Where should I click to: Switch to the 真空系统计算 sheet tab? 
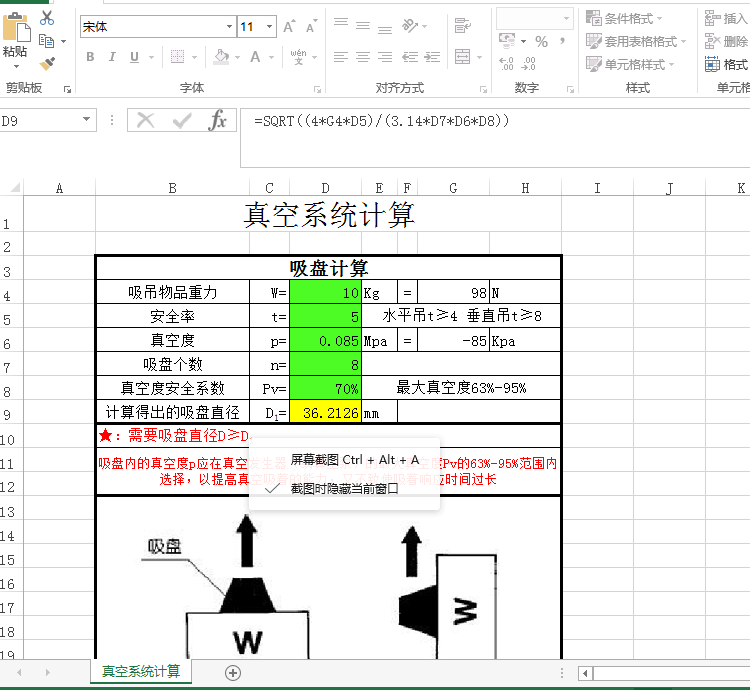141,672
